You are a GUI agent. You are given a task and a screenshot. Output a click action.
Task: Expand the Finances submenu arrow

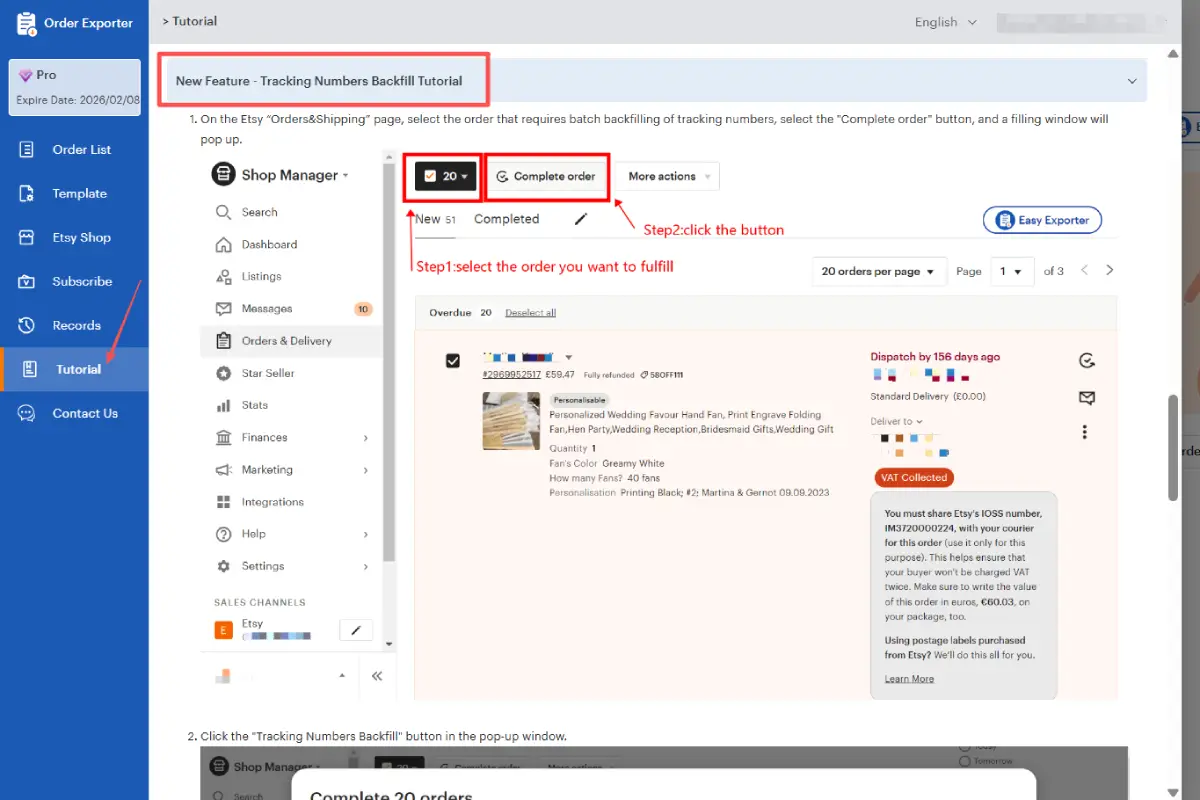[x=366, y=438]
